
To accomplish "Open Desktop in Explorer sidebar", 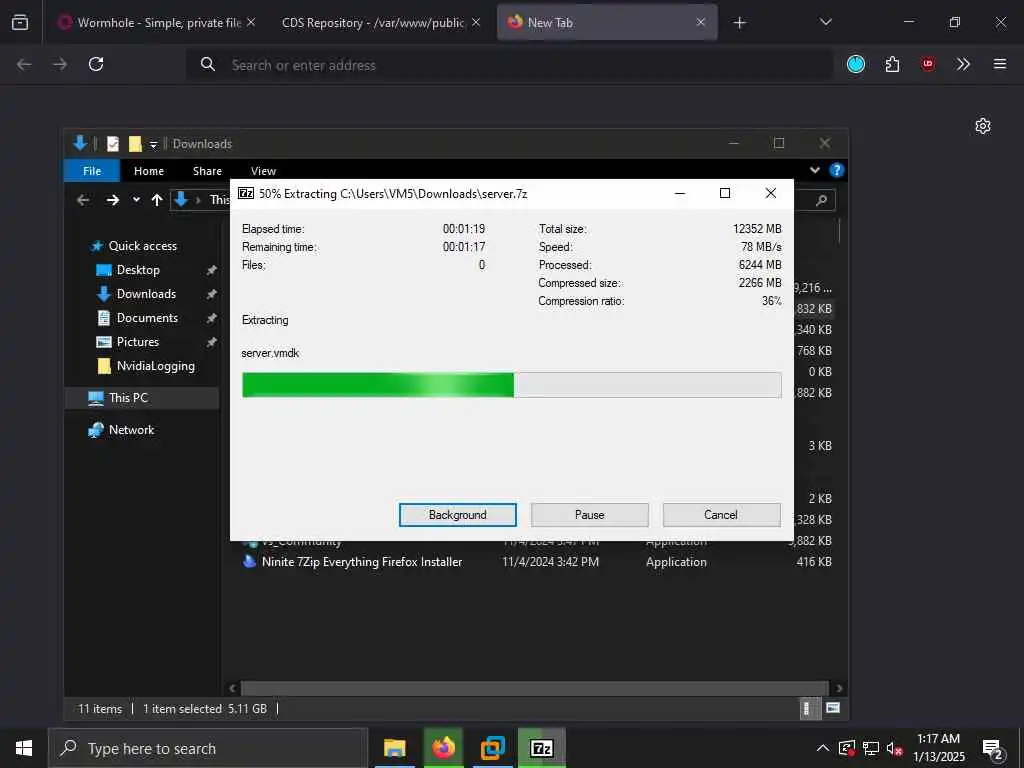I will tap(138, 270).
